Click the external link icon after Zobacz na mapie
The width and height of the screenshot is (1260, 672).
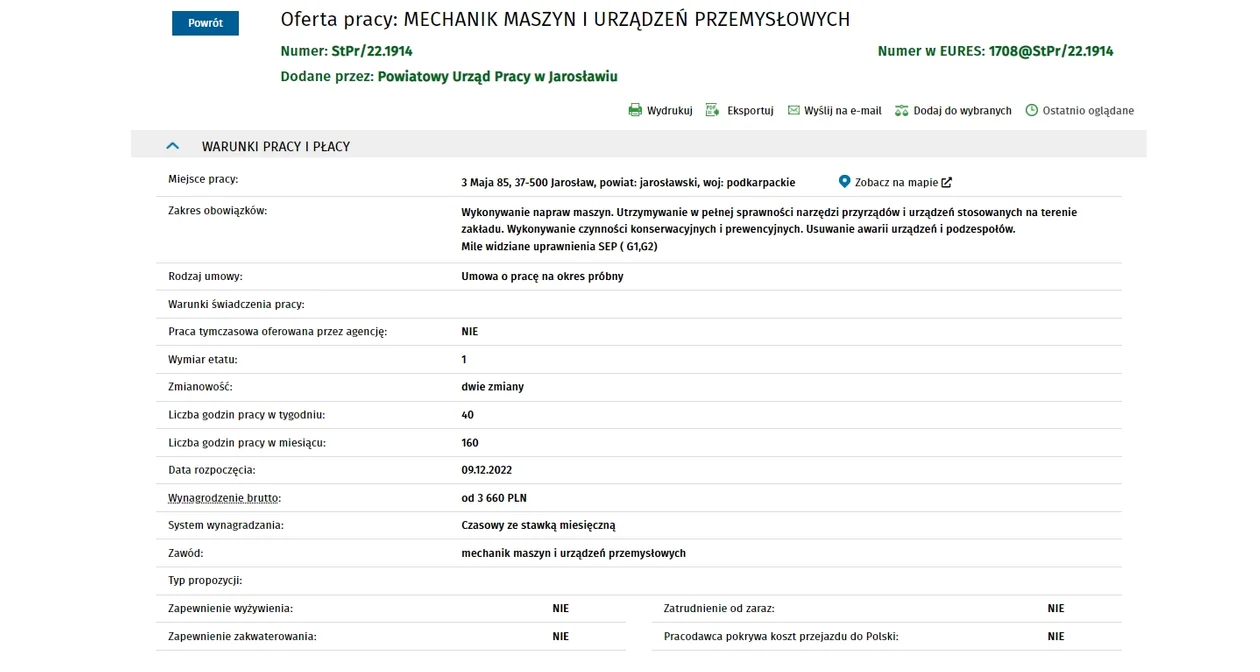[x=946, y=182]
